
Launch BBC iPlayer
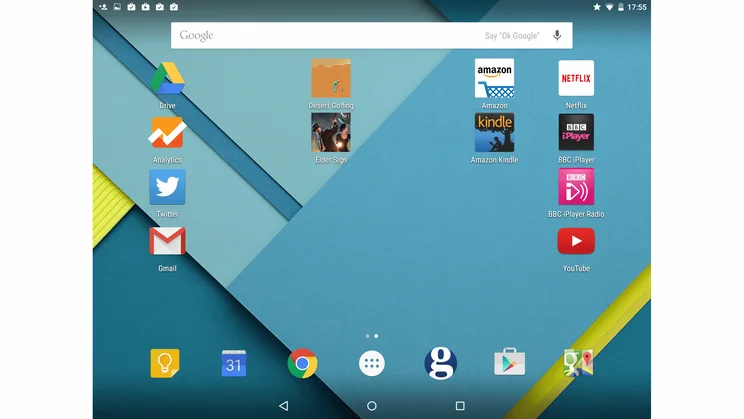coord(576,132)
